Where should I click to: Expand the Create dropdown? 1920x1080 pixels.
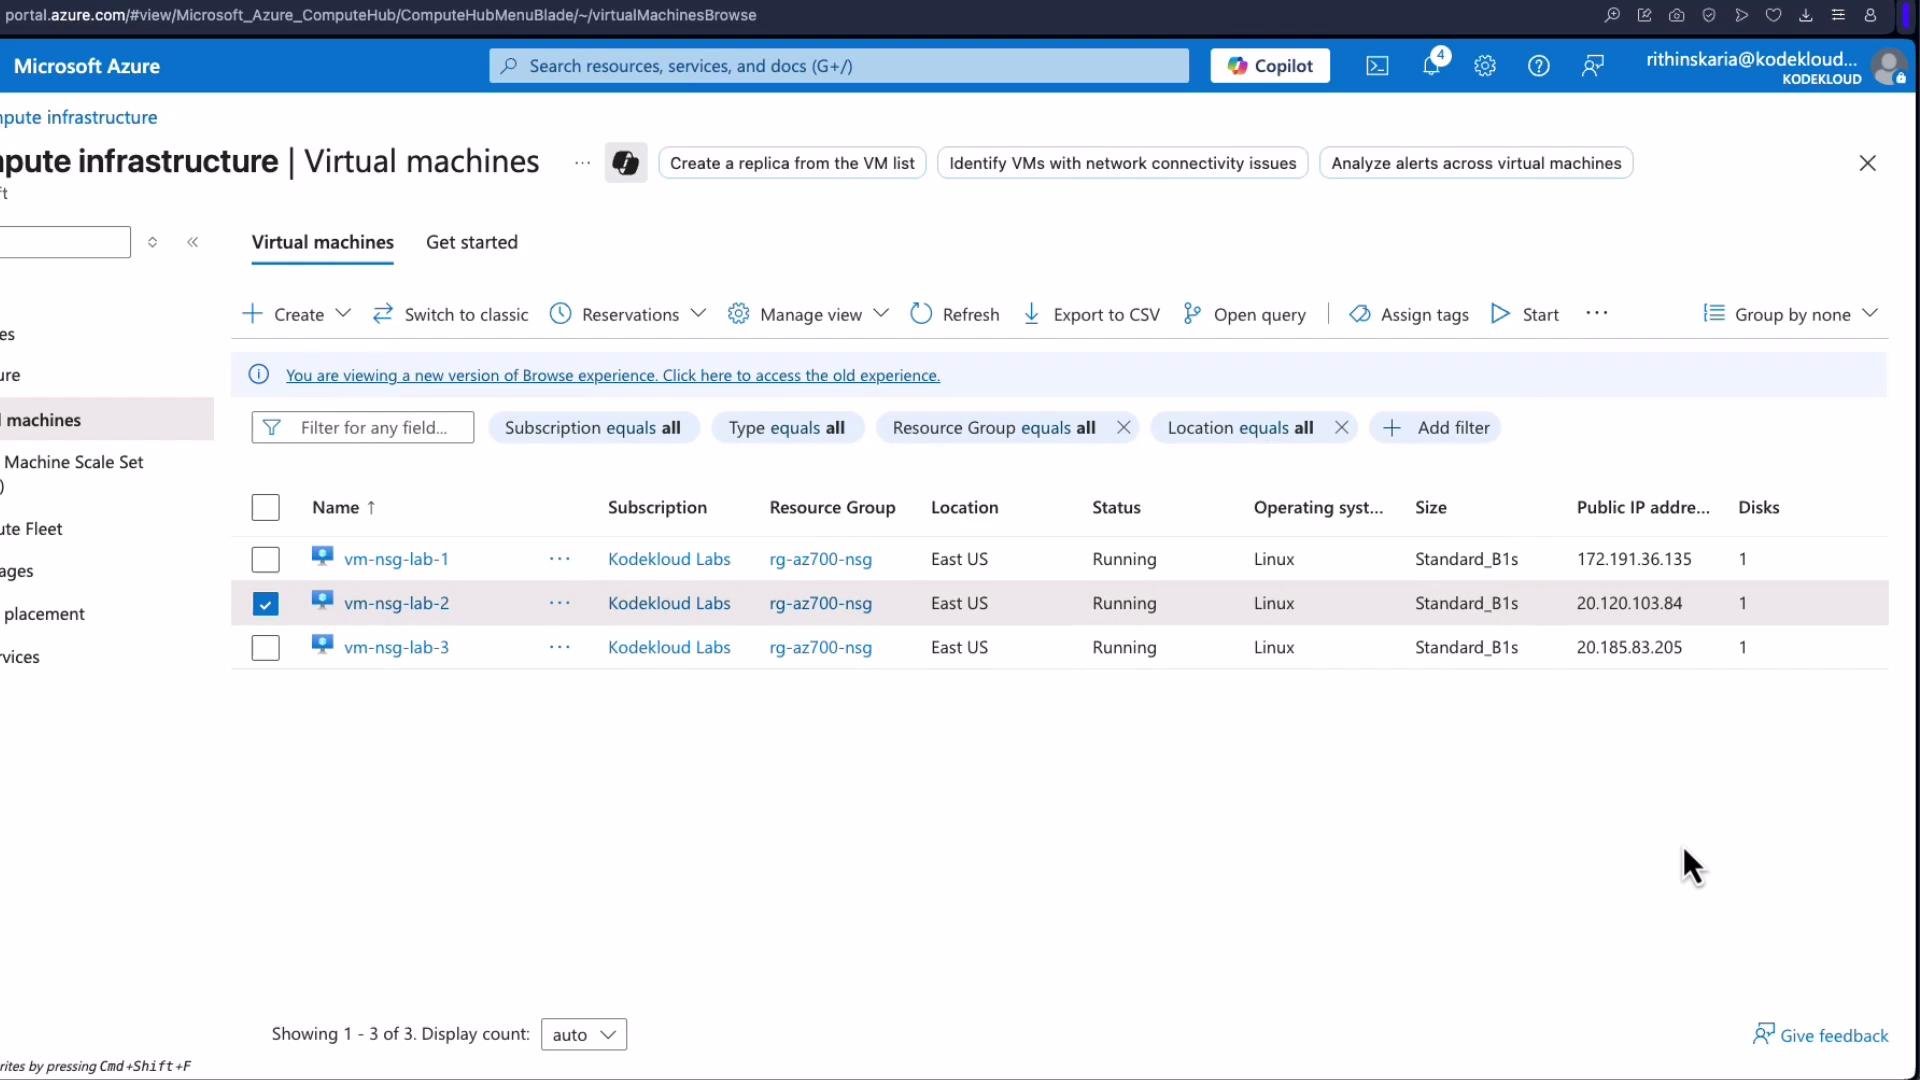tap(297, 314)
